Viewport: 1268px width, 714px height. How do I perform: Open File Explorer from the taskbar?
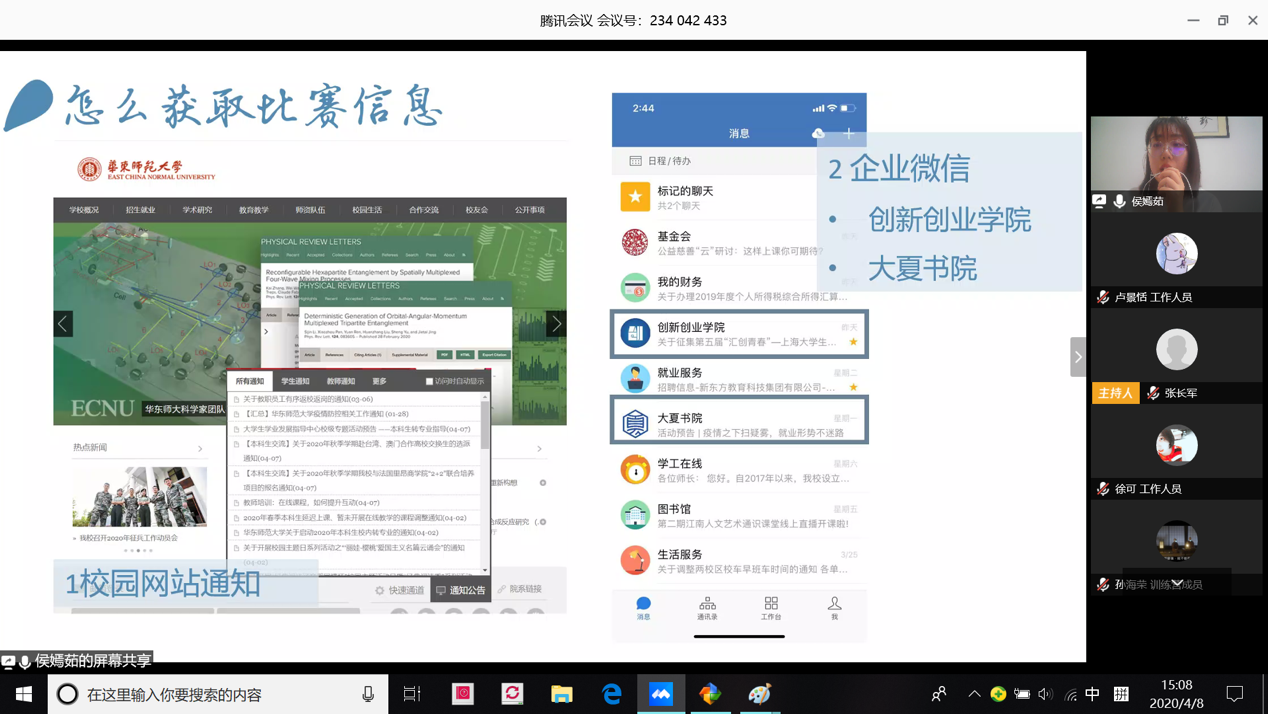[562, 693]
